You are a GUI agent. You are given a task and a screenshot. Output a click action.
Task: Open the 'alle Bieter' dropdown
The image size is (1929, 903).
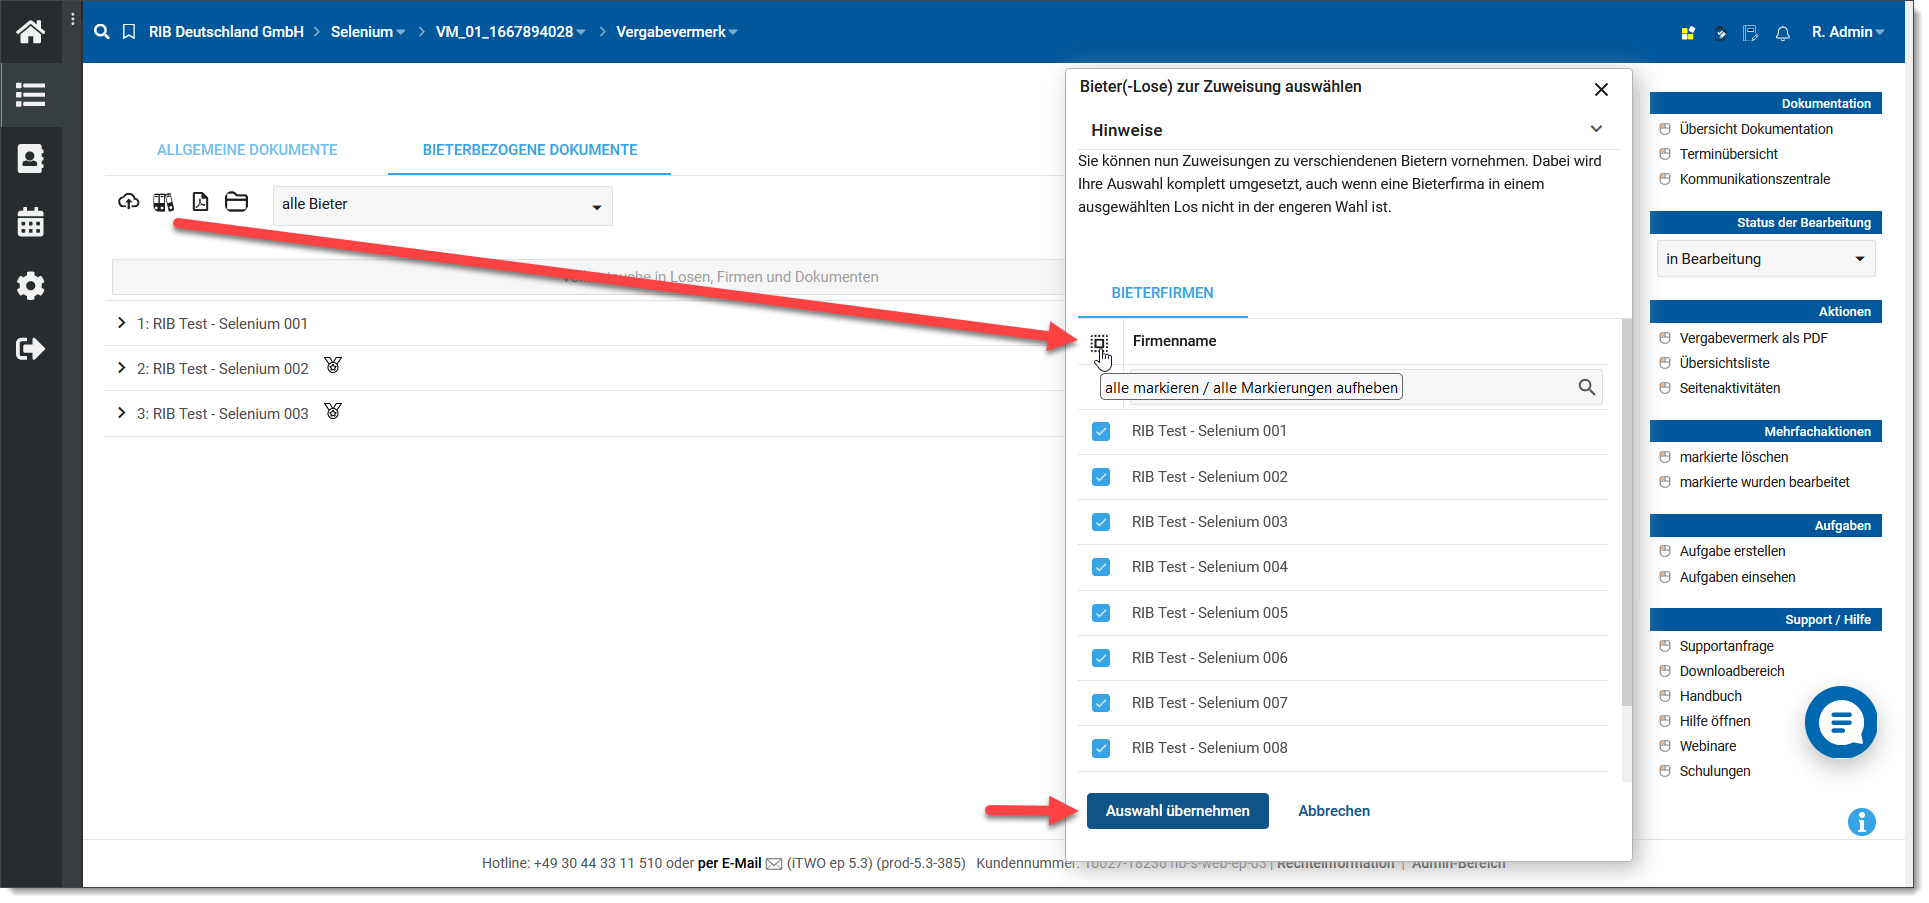click(x=443, y=205)
